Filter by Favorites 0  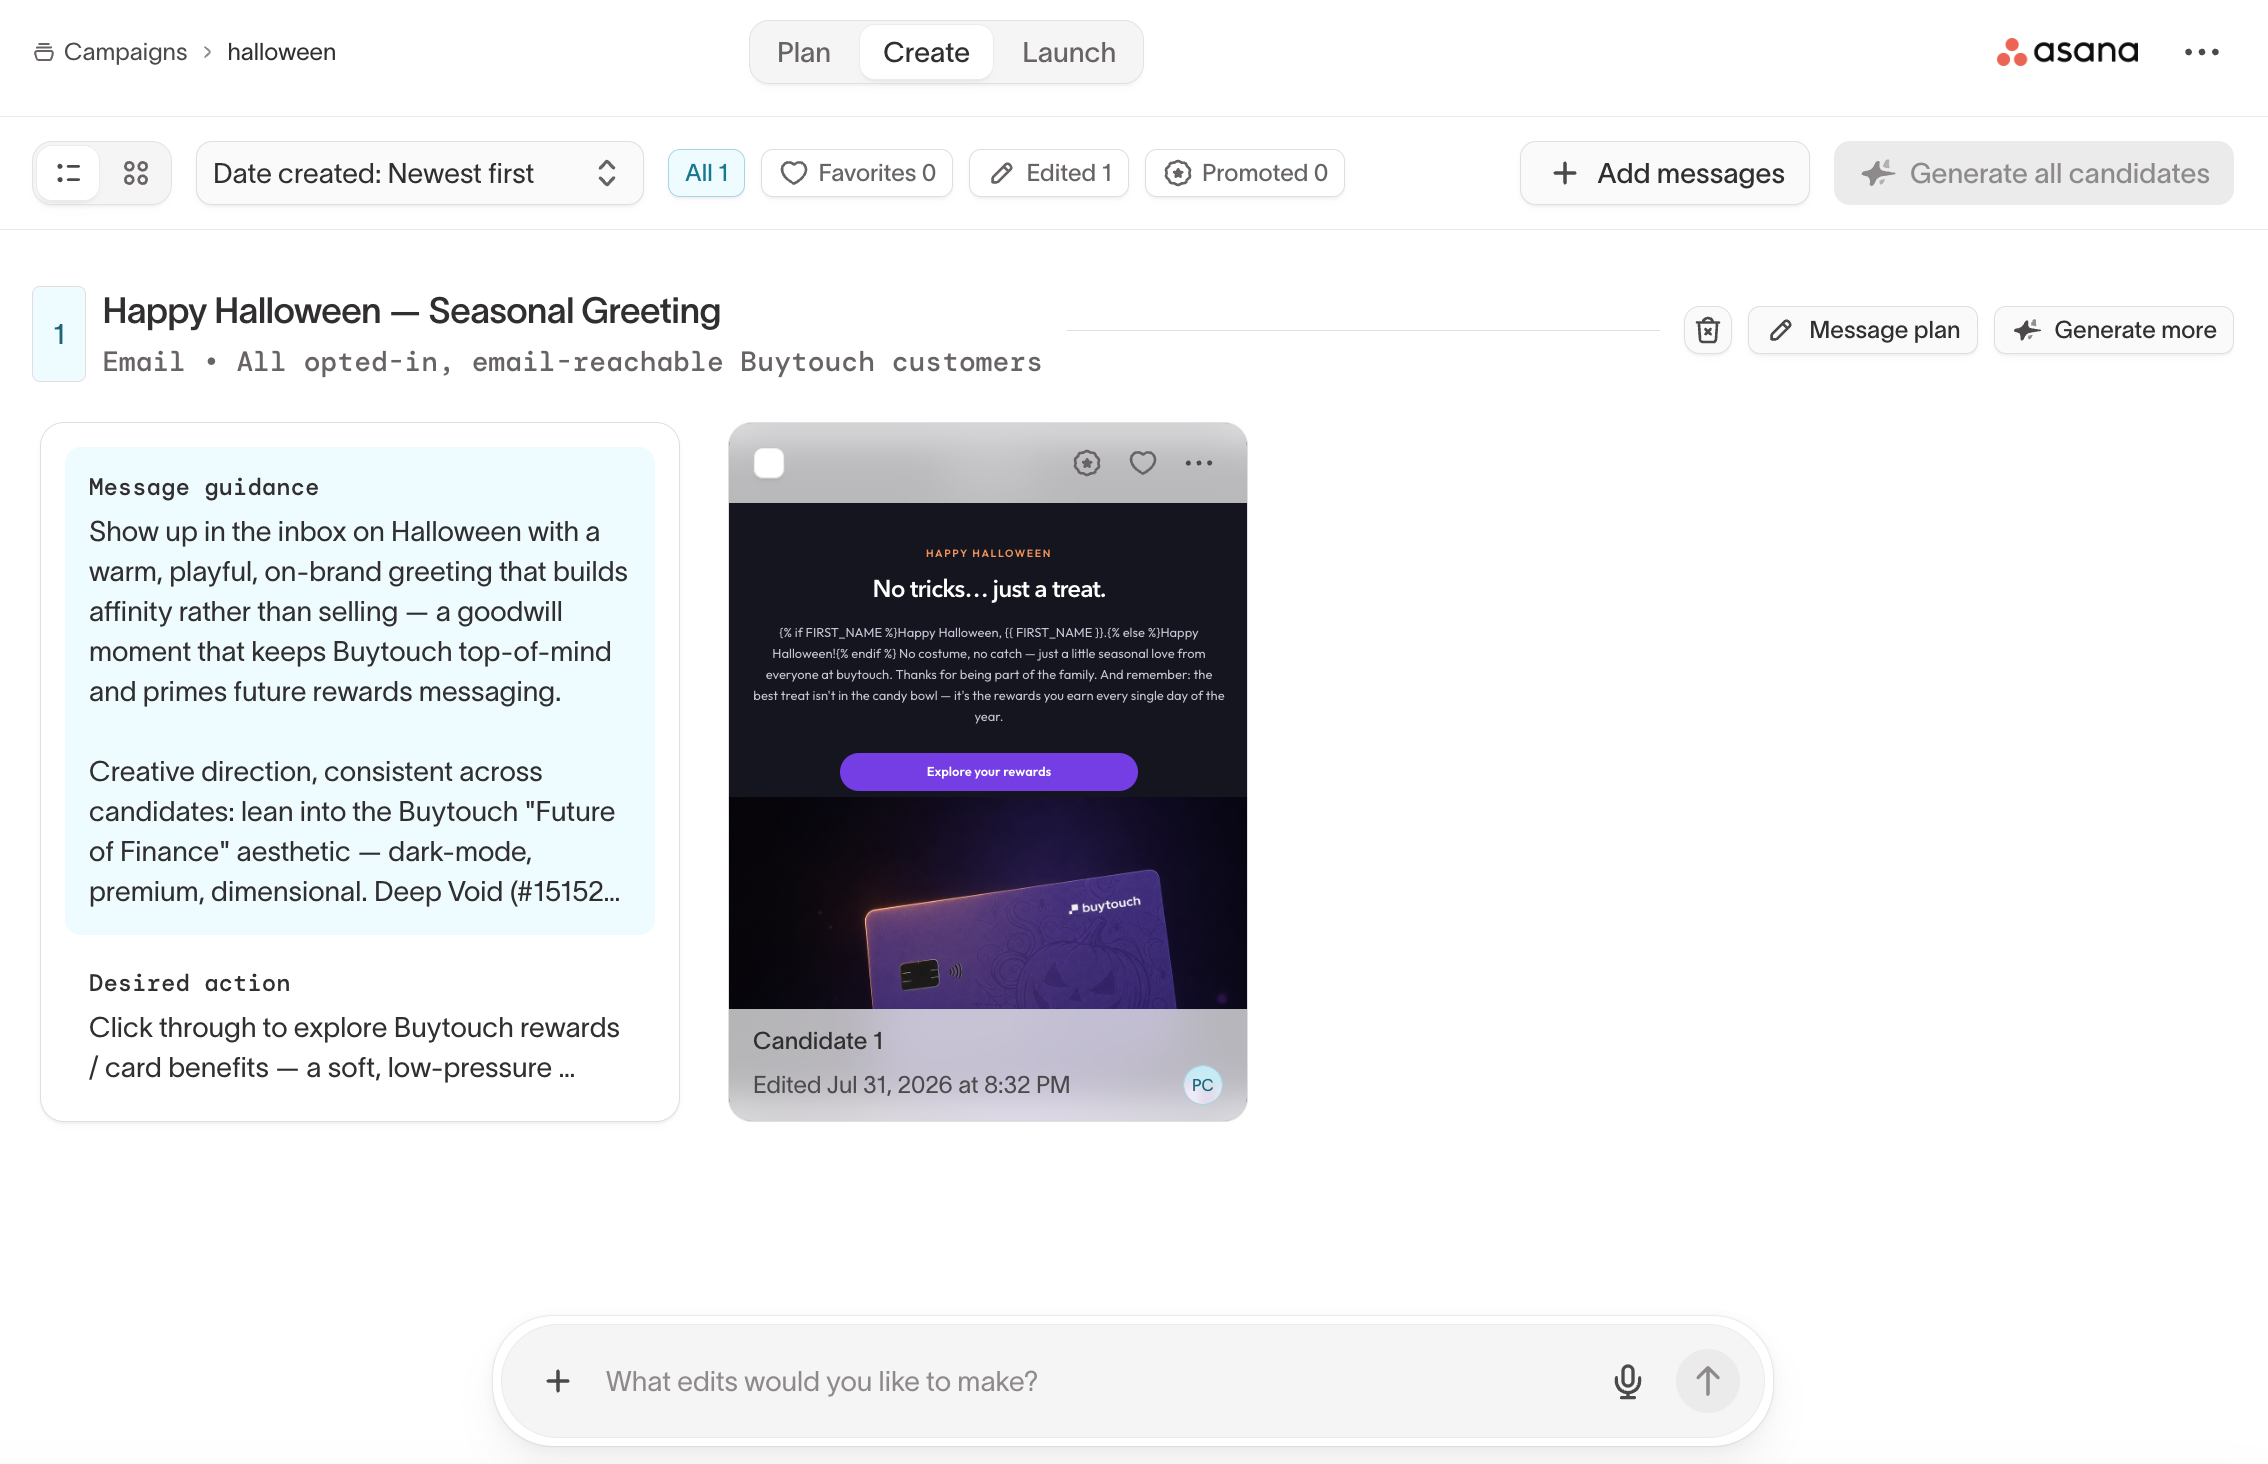pyautogui.click(x=857, y=173)
